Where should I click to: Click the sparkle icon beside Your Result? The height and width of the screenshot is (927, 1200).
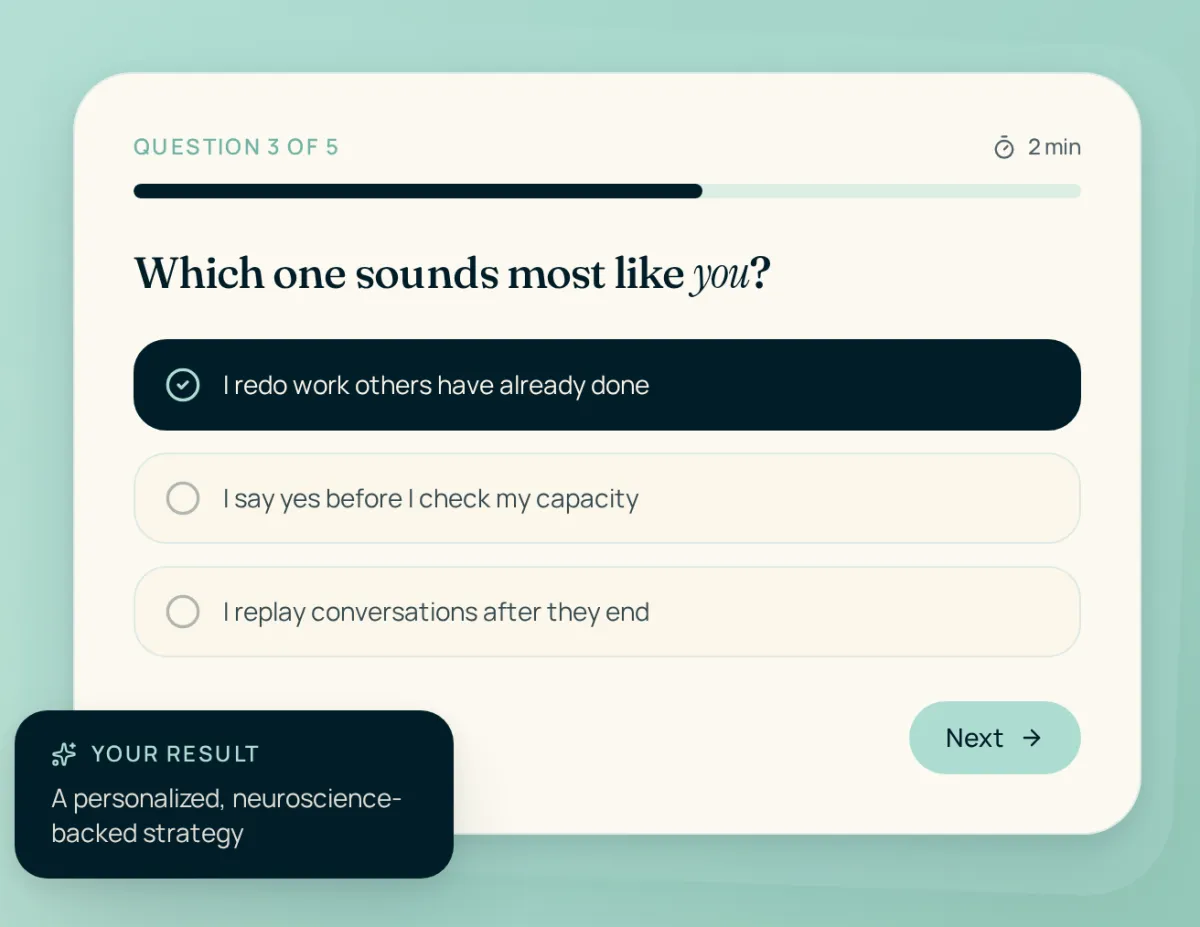[x=64, y=754]
